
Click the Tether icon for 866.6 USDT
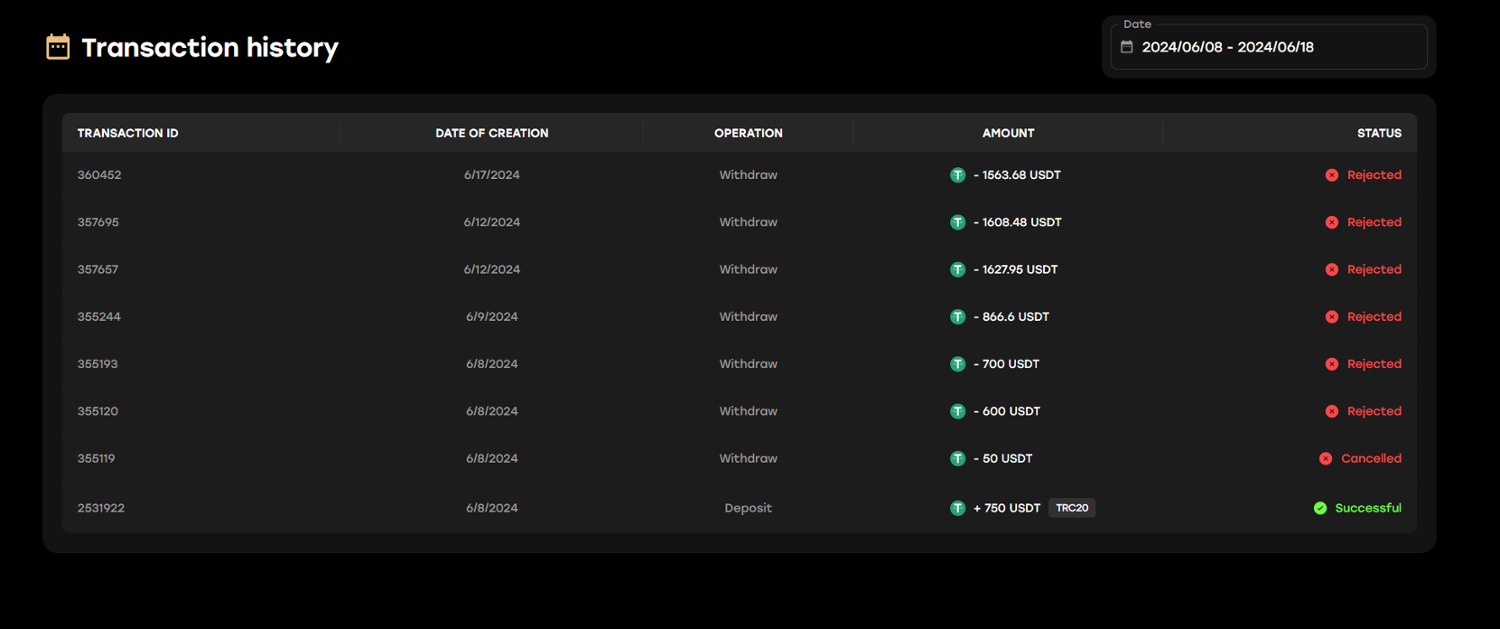(x=957, y=317)
